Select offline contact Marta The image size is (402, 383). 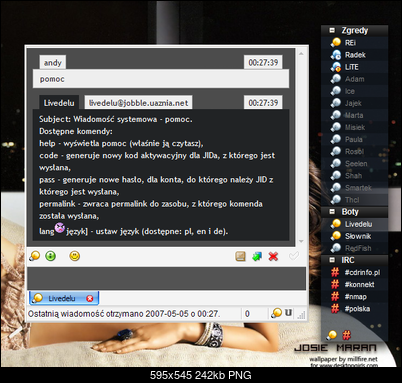coord(355,115)
